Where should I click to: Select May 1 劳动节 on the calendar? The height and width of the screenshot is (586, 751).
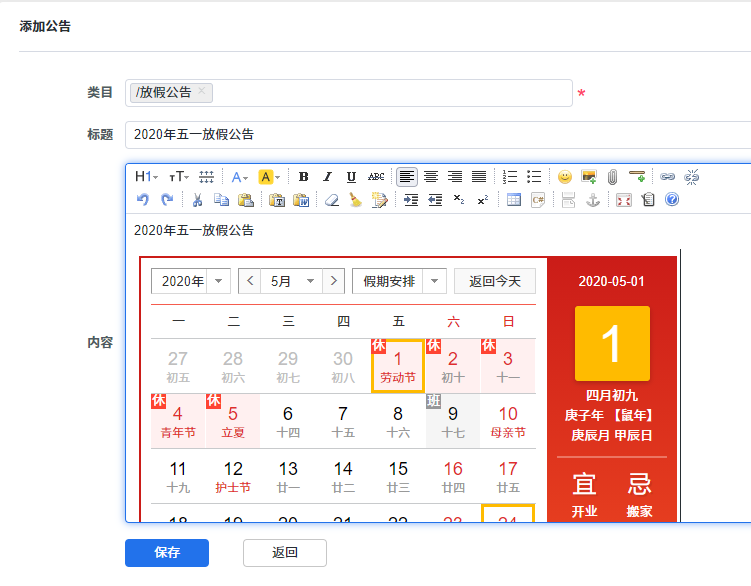[x=398, y=366]
